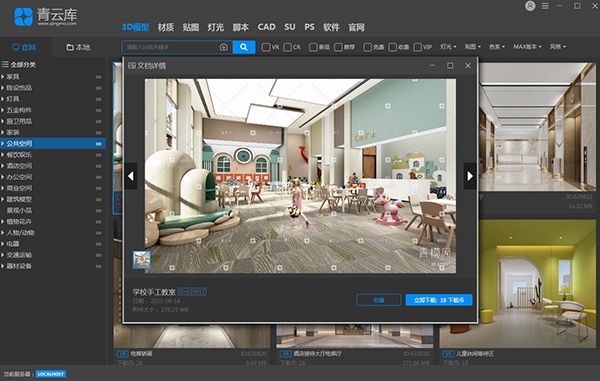The height and width of the screenshot is (381, 600).
Task: Open the 脚本 tab
Action: pyautogui.click(x=241, y=27)
